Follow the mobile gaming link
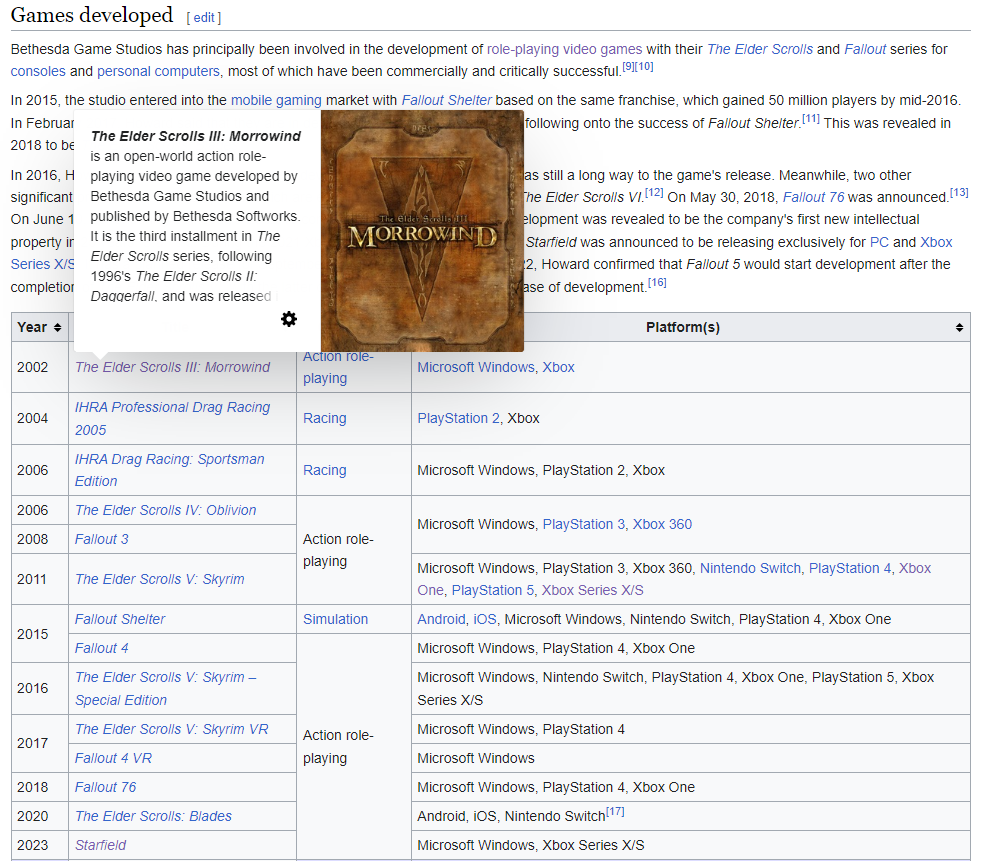Screen dimensions: 987x861 coord(276,100)
